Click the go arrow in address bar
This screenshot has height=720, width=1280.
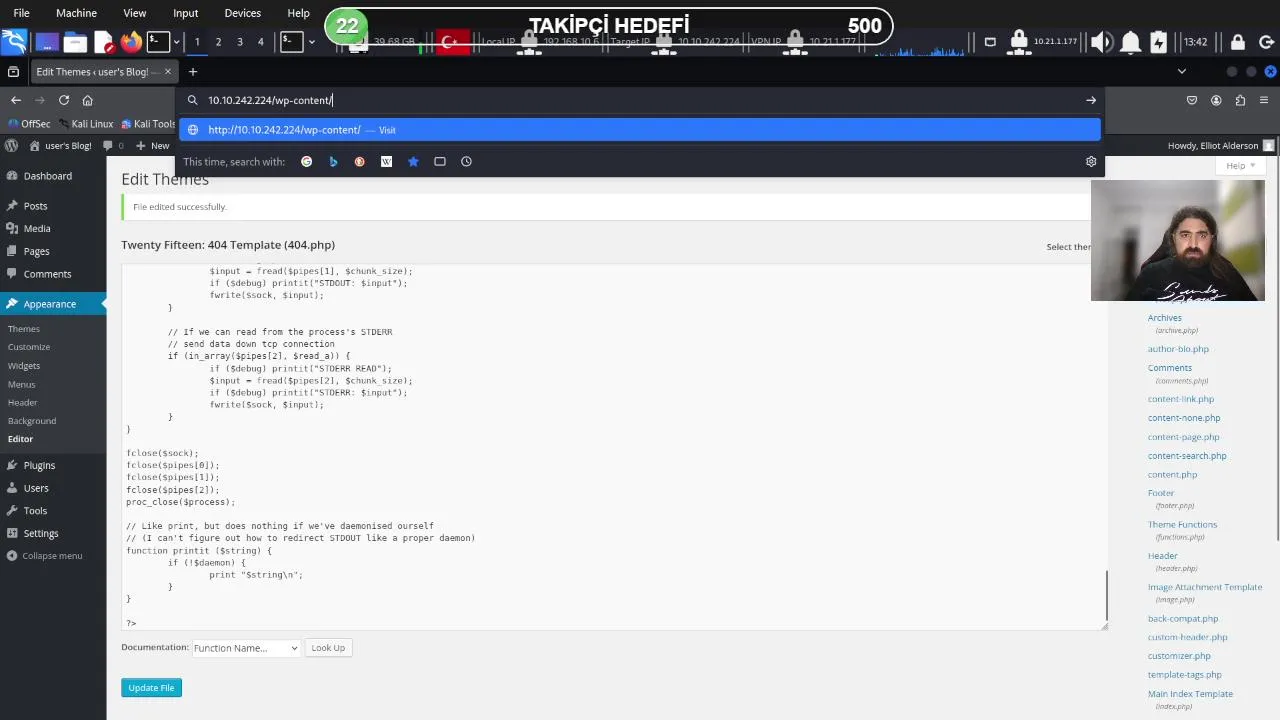(x=1091, y=100)
